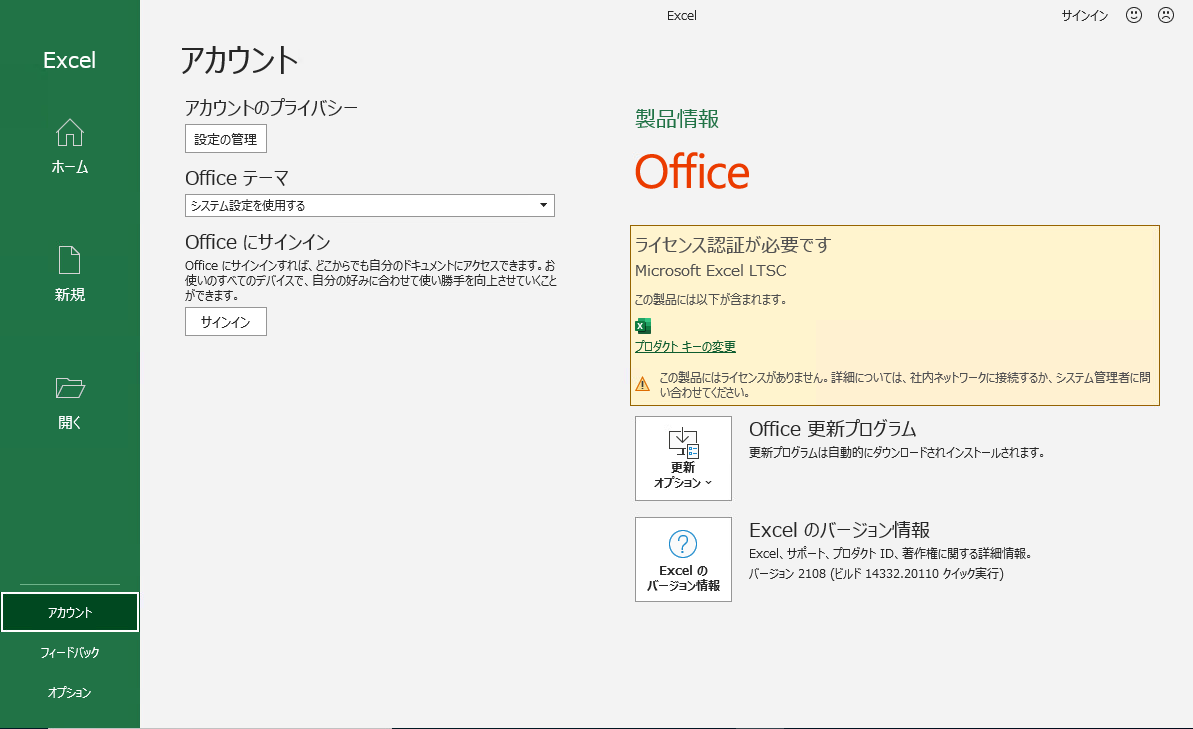The image size is (1193, 729).
Task: Click the update download icon
Action: click(x=683, y=443)
